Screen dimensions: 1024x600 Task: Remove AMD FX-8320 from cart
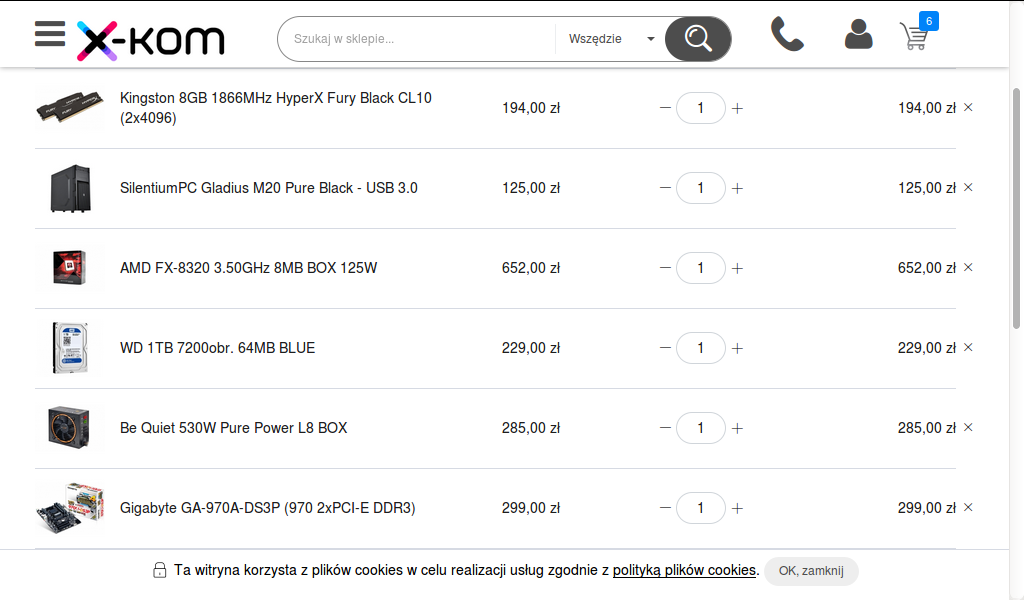click(968, 267)
